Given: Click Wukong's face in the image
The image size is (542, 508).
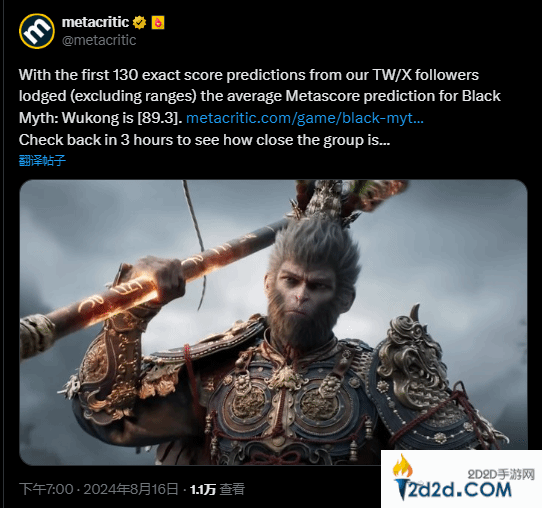Looking at the screenshot, I should pos(304,294).
